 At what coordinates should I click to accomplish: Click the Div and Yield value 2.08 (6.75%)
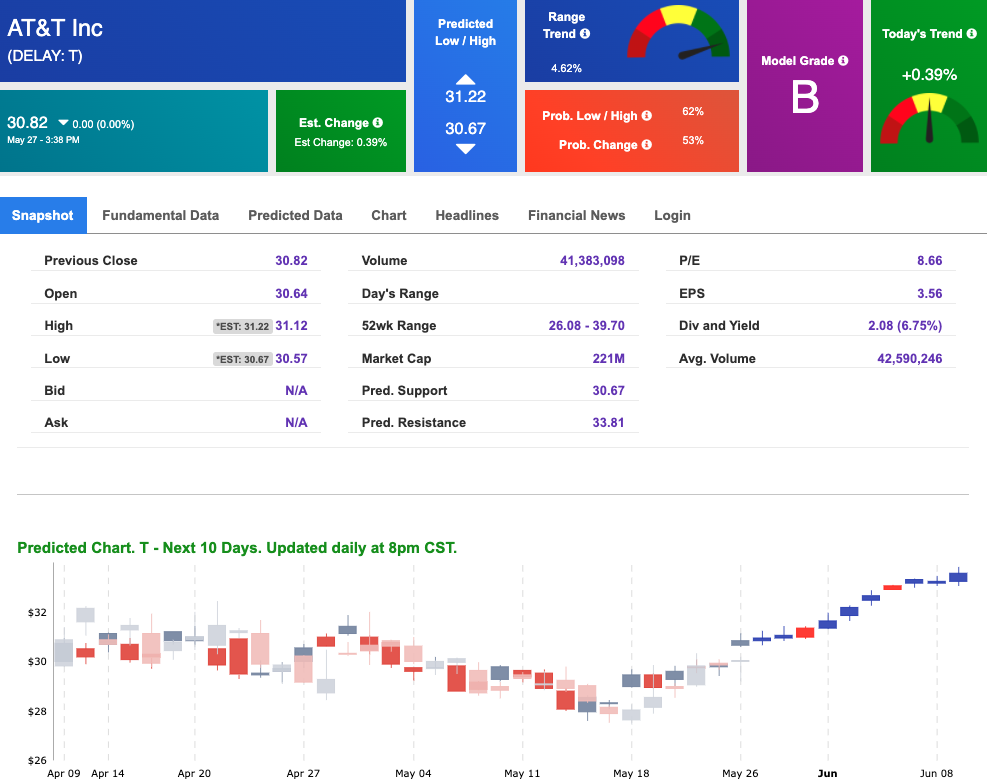pyautogui.click(x=905, y=325)
